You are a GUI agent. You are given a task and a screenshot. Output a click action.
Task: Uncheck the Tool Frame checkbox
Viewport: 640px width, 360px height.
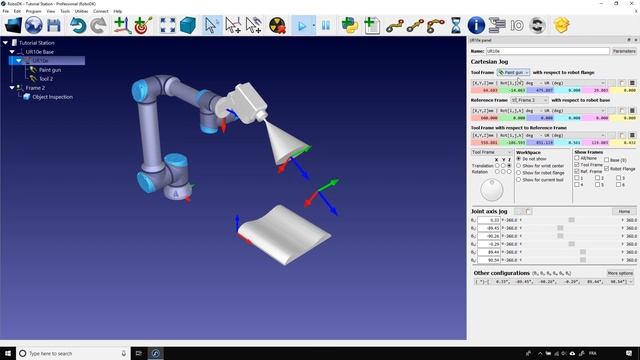[577, 165]
